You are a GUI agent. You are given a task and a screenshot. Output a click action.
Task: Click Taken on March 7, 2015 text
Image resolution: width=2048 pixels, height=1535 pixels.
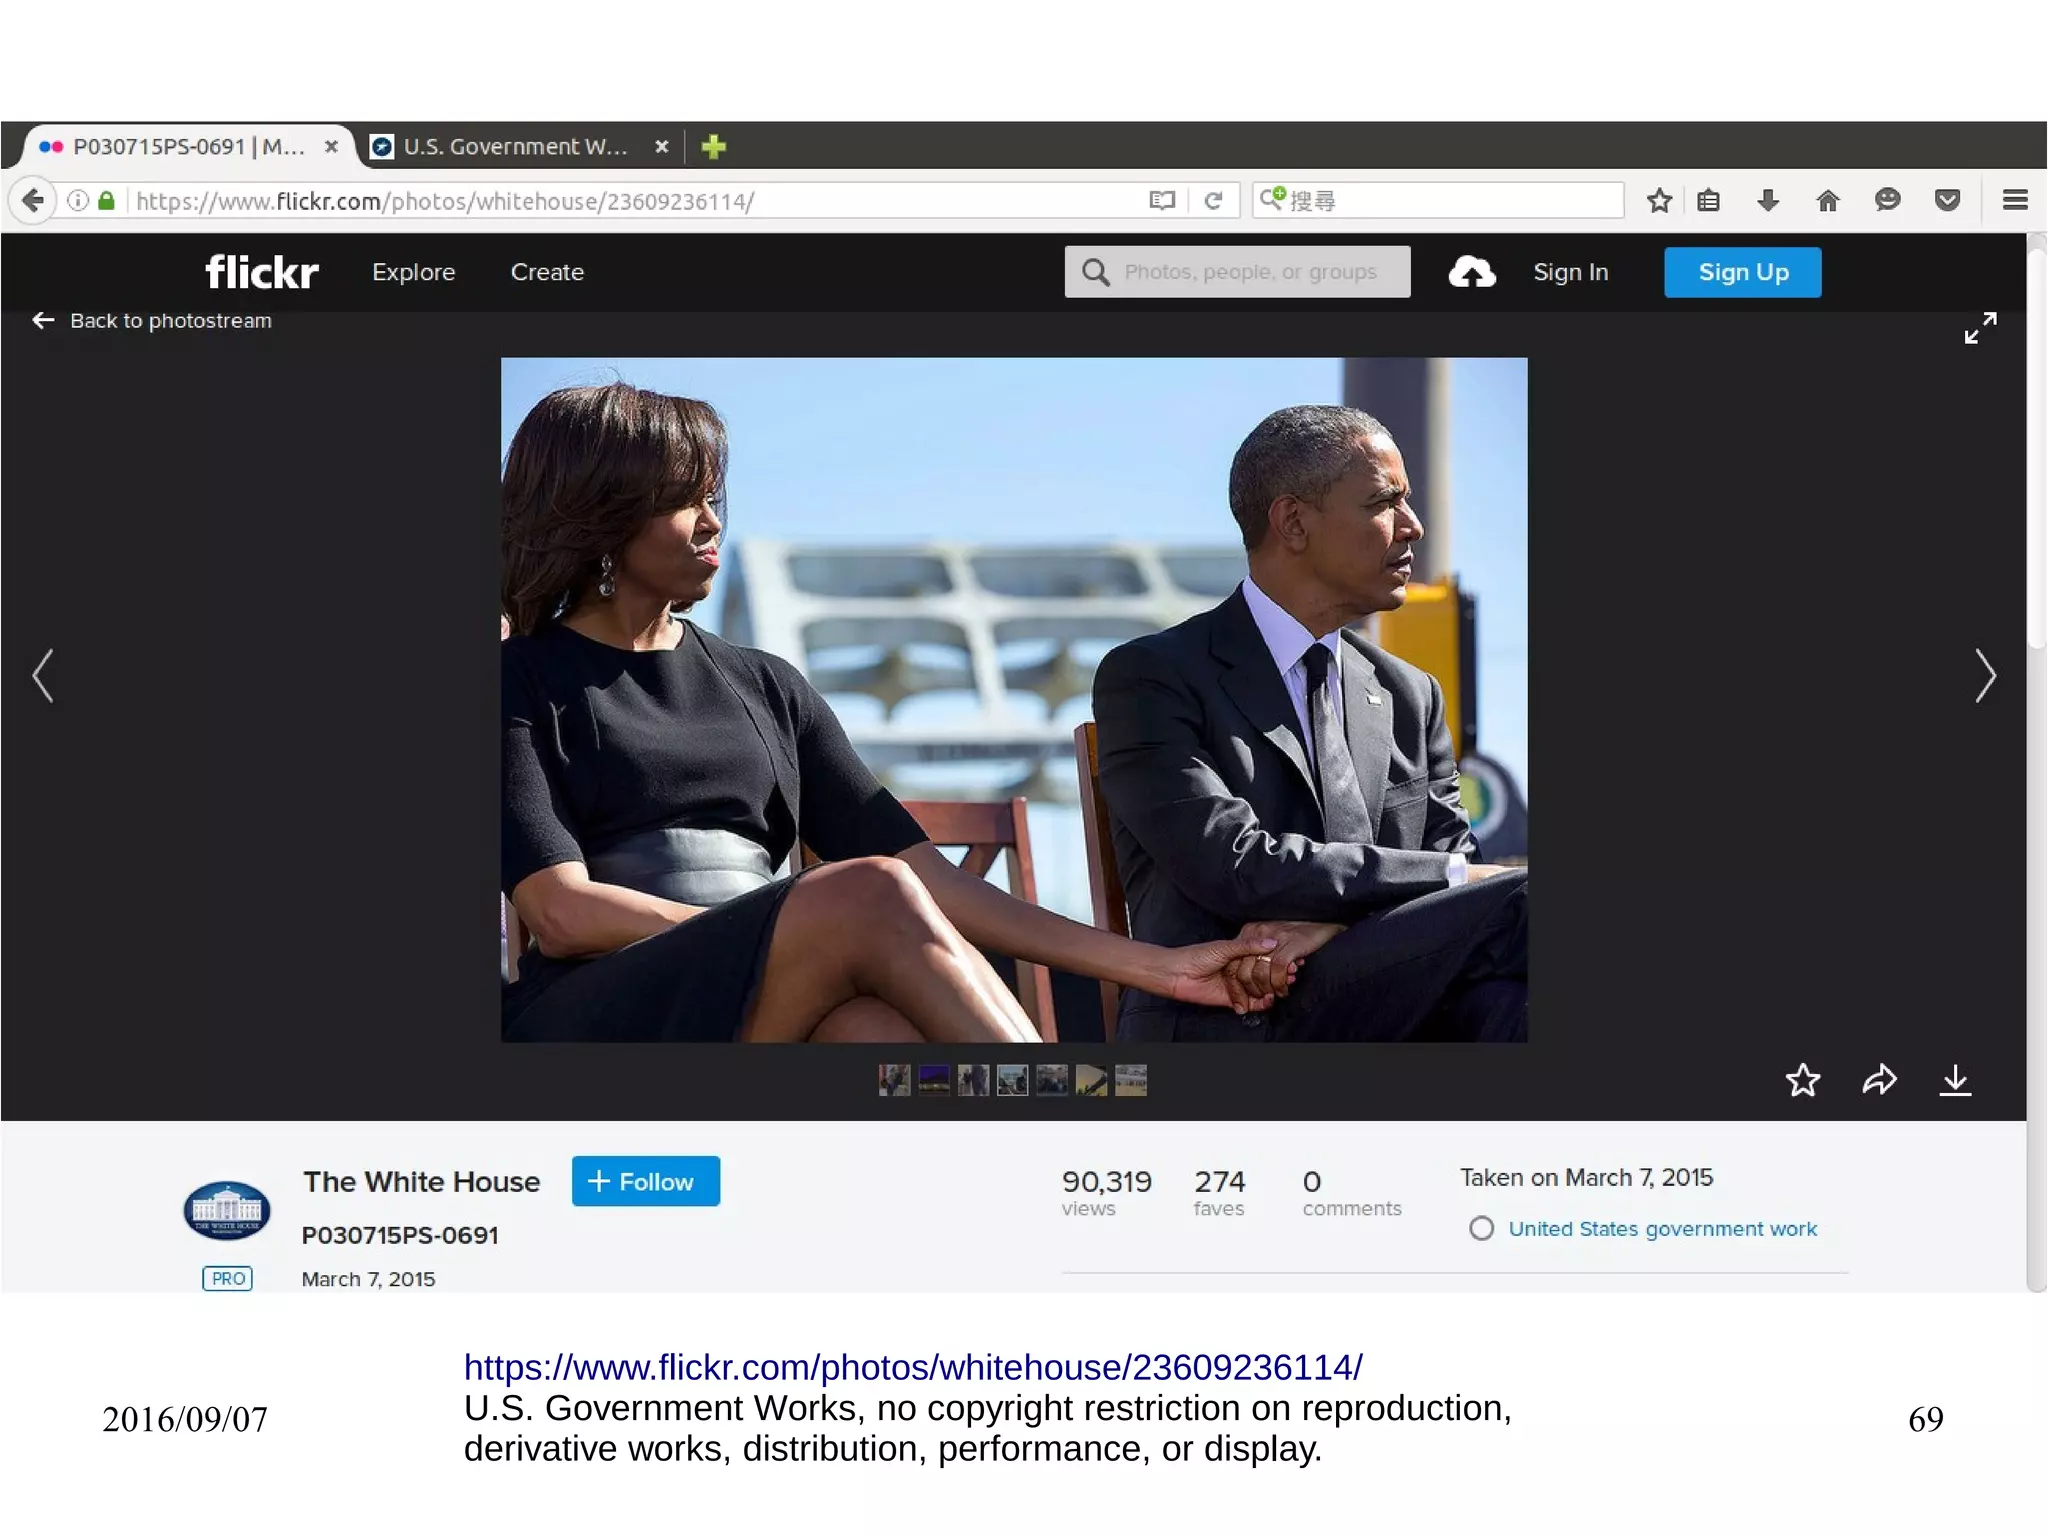pos(1586,1177)
